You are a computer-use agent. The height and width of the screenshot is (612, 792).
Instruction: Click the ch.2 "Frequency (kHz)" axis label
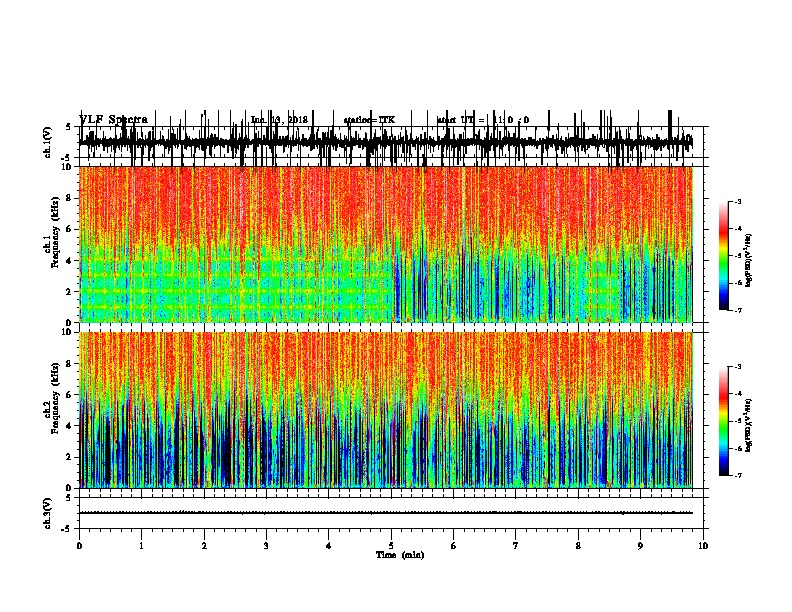[56, 398]
